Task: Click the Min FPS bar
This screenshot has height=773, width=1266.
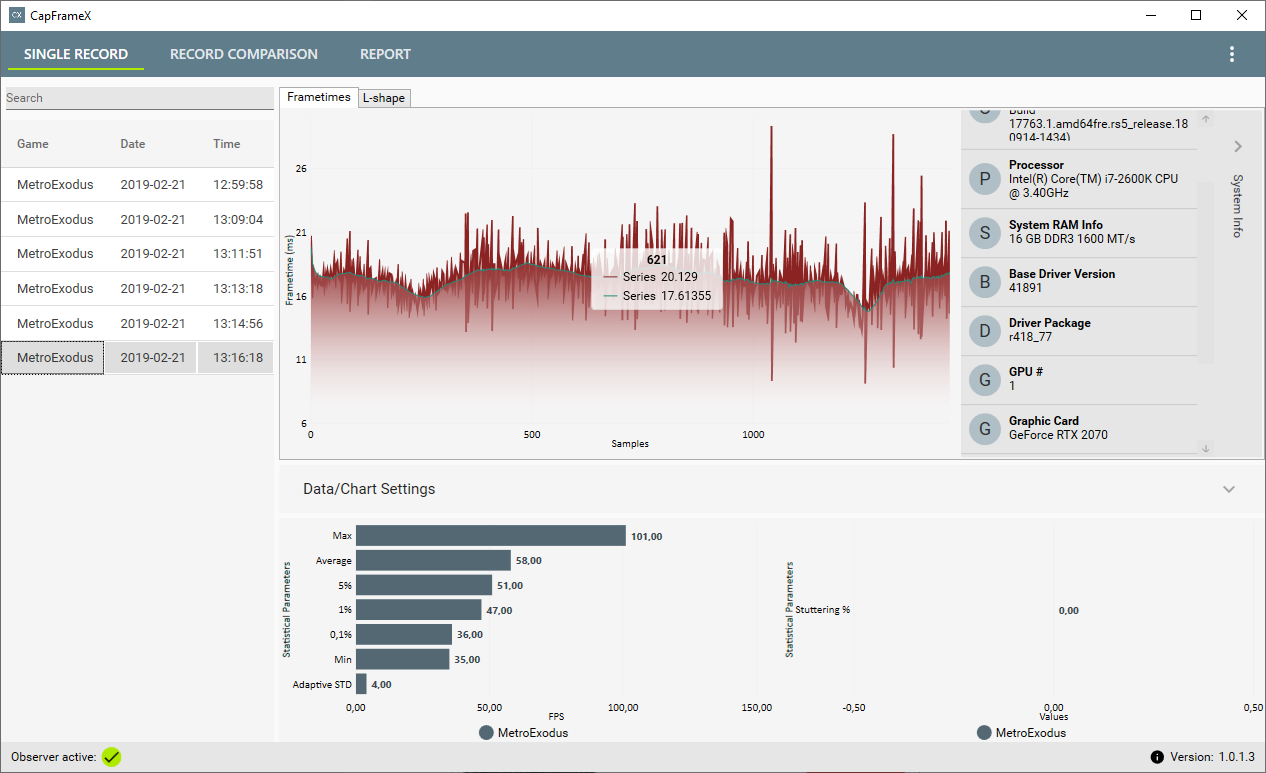Action: [x=403, y=659]
